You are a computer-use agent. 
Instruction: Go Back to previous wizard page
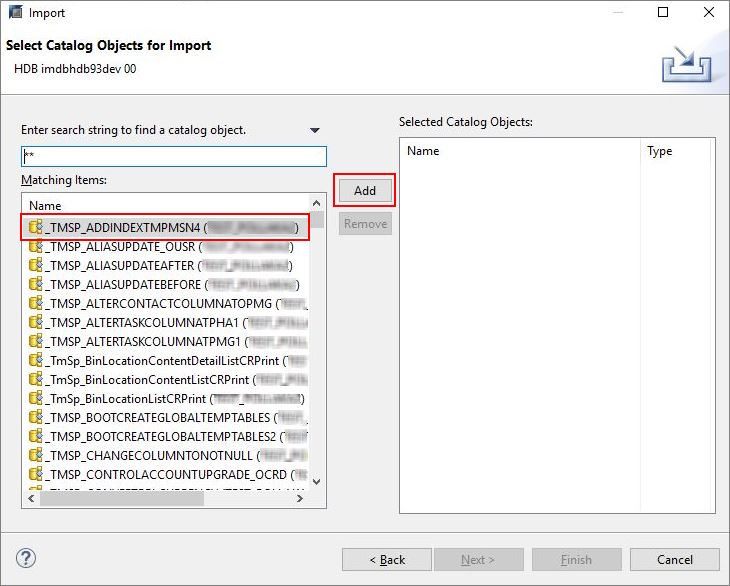point(386,560)
